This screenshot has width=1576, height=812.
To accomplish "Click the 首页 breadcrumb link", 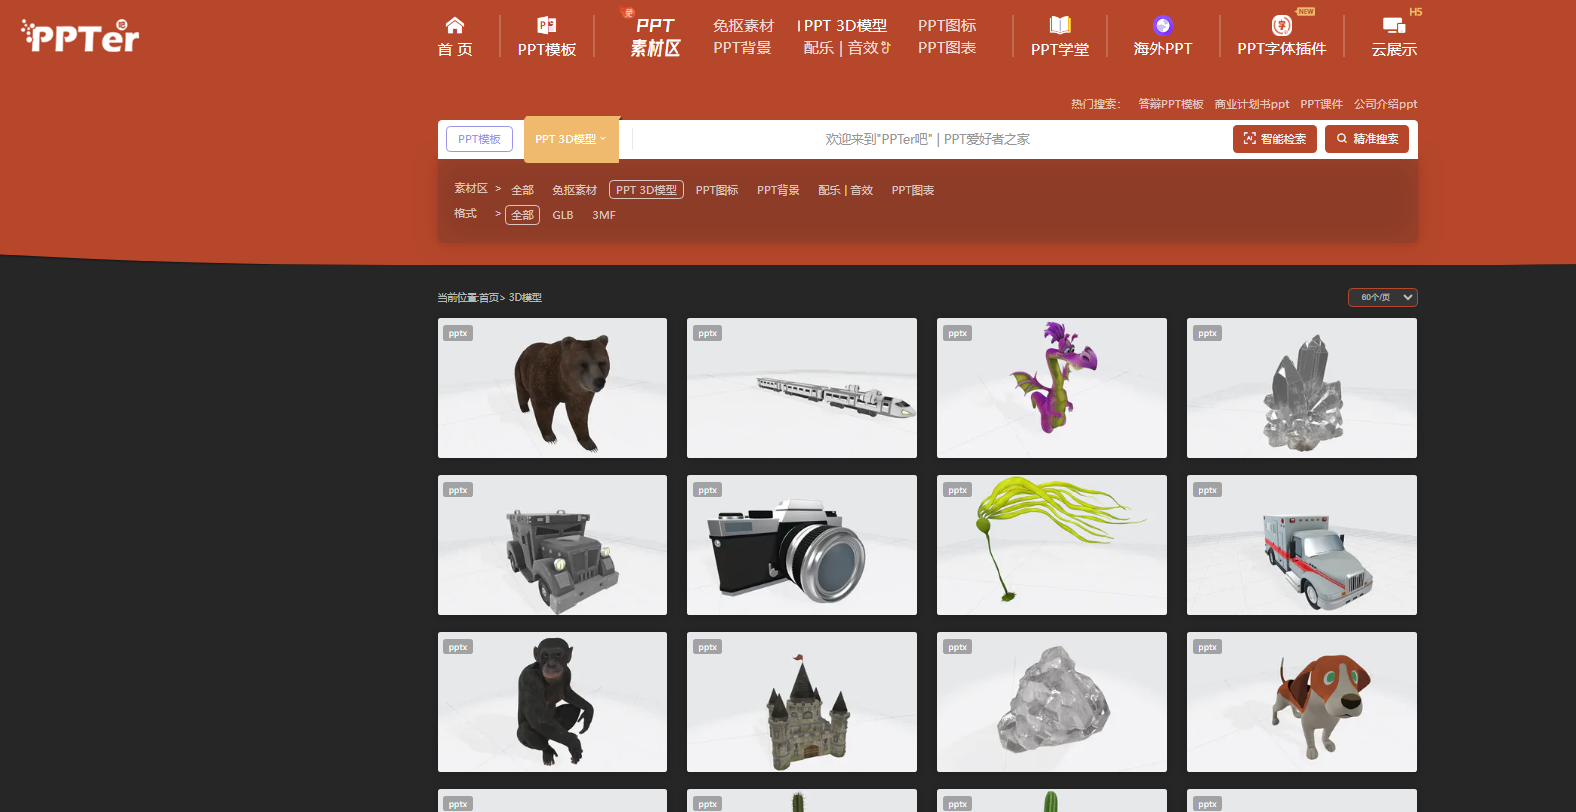I will (x=488, y=298).
